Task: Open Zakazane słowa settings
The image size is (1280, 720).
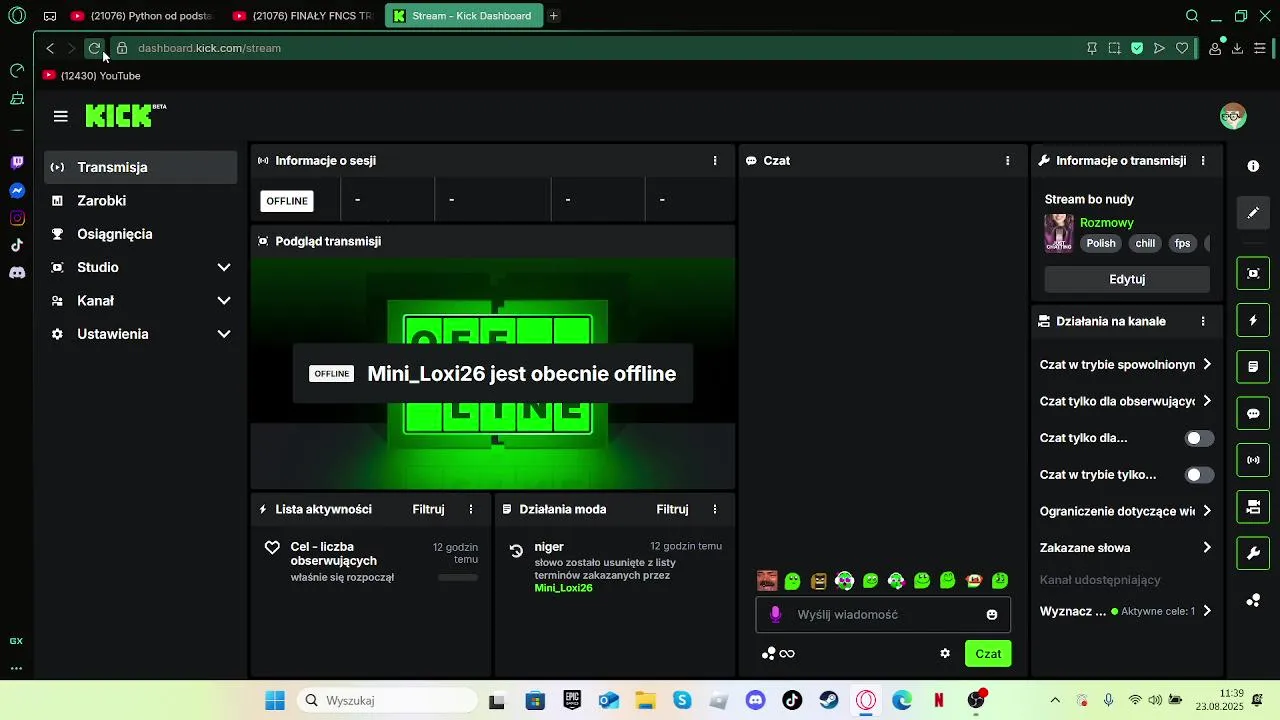Action: coord(1126,548)
